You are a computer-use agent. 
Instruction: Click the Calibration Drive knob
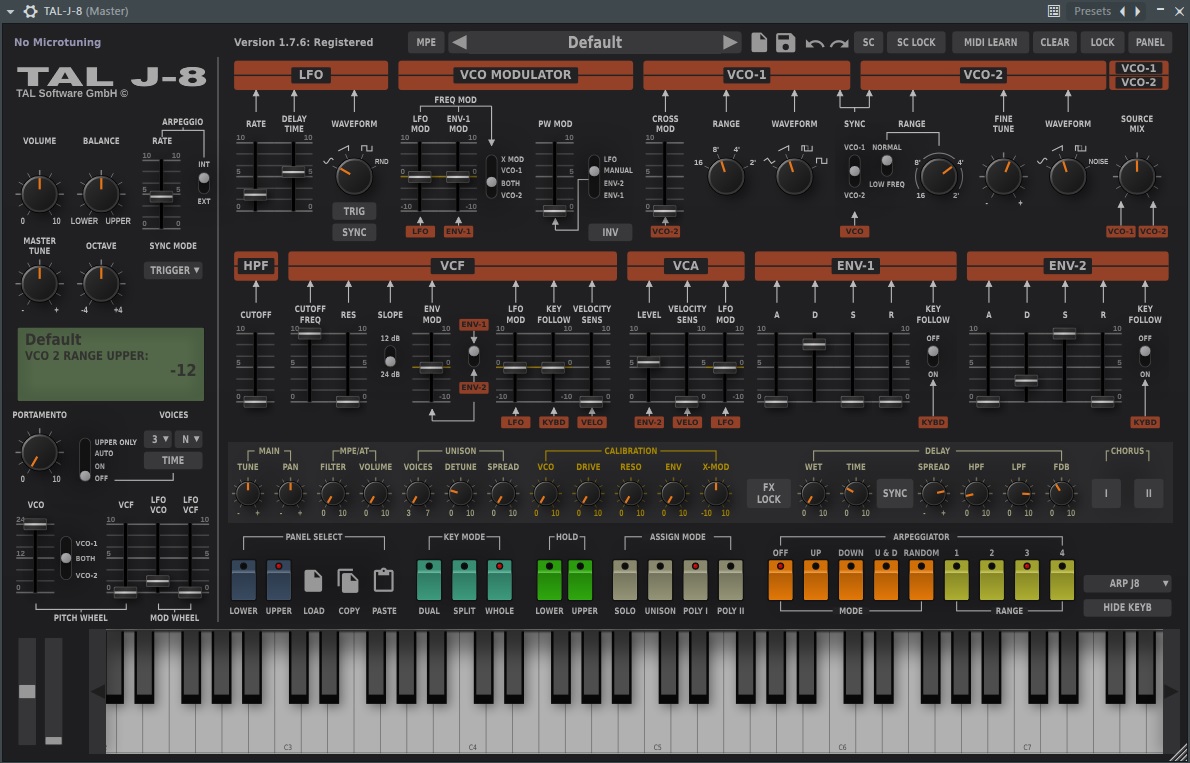pos(587,494)
